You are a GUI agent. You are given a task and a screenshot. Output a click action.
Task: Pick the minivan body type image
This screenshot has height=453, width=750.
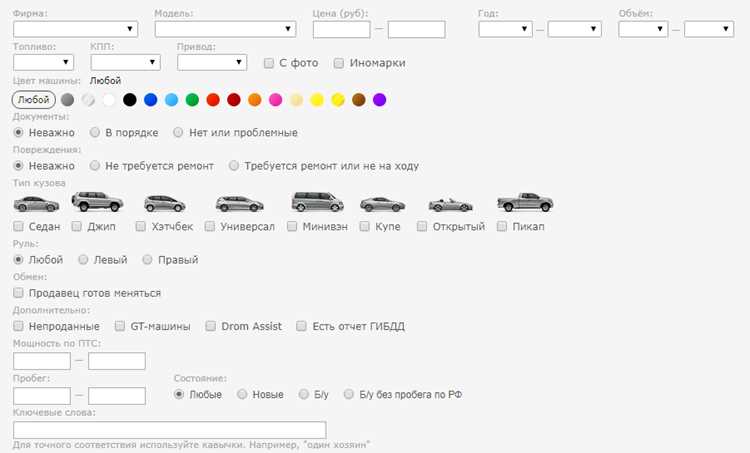pyautogui.click(x=317, y=201)
